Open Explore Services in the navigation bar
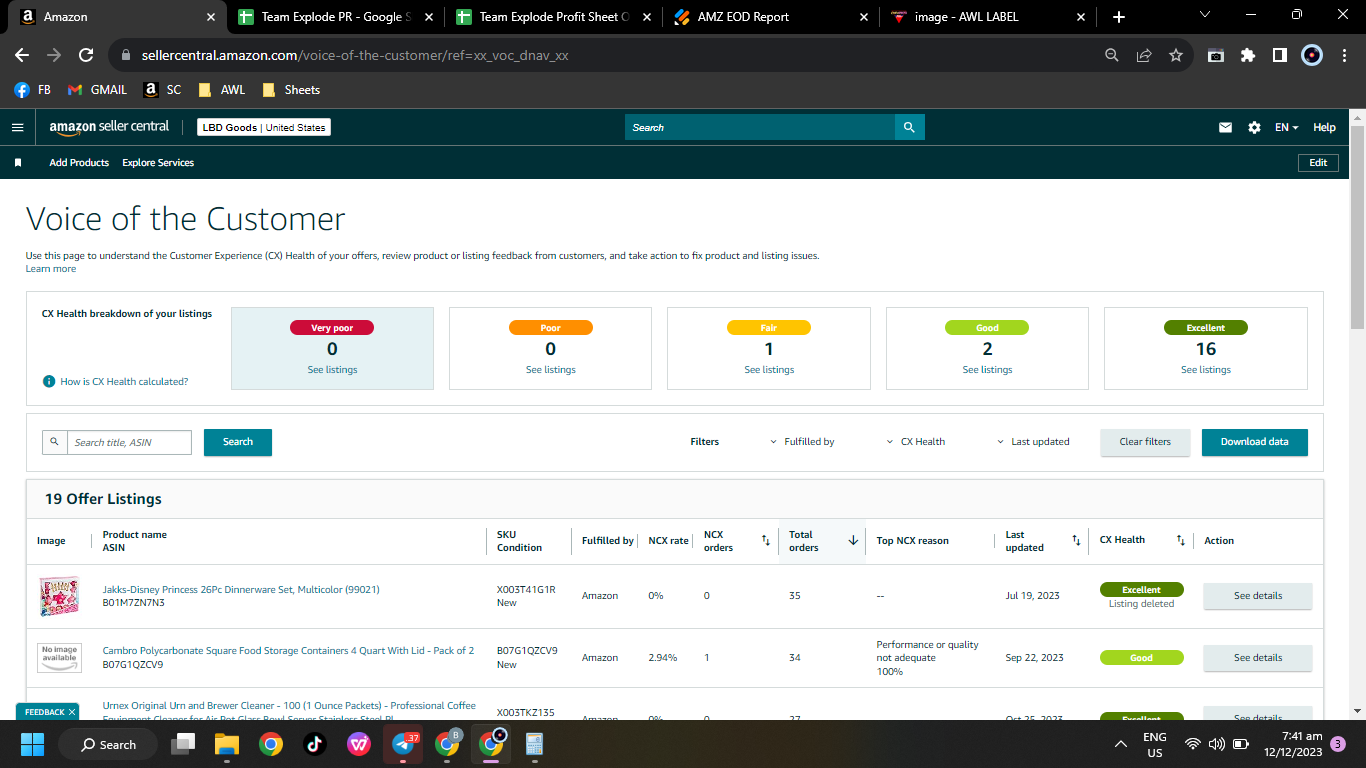The width and height of the screenshot is (1366, 768). tap(158, 163)
